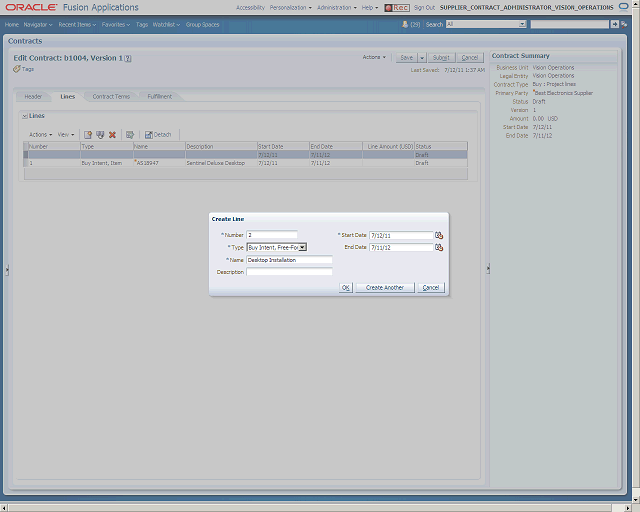The image size is (640, 512).
Task: Click the global search text box
Action: tap(569, 24)
